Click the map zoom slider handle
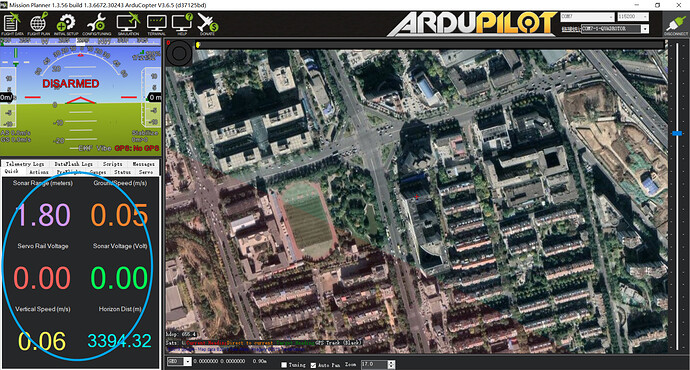 (x=677, y=133)
